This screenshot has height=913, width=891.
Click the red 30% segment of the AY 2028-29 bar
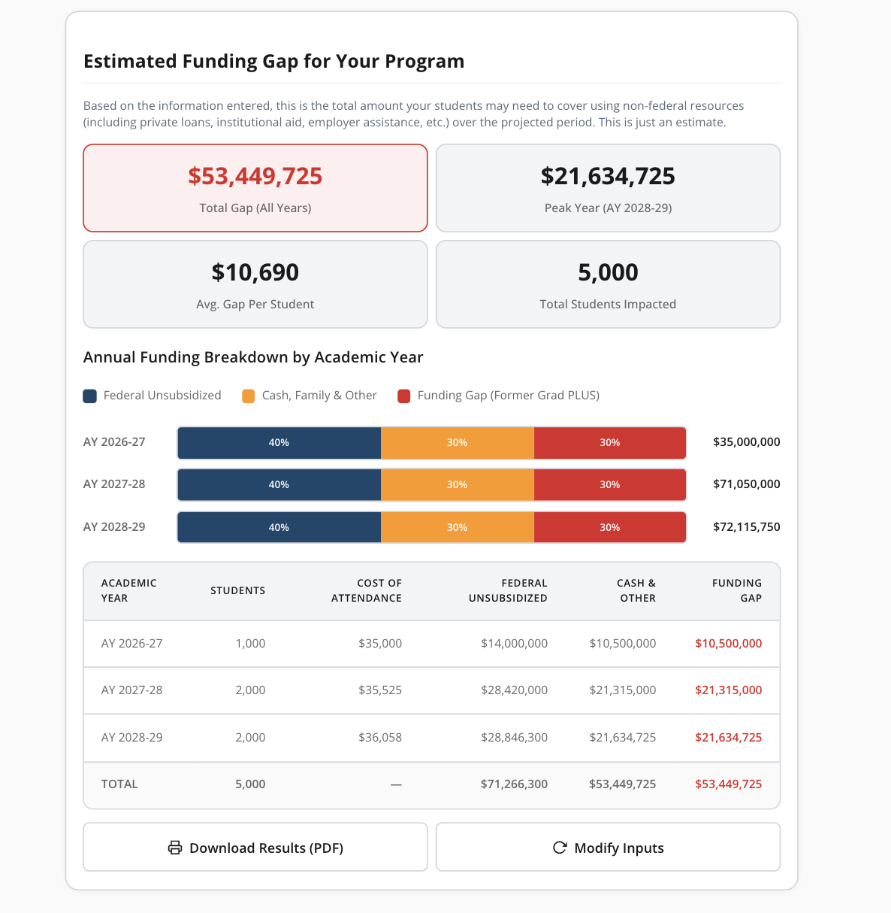tap(609, 527)
